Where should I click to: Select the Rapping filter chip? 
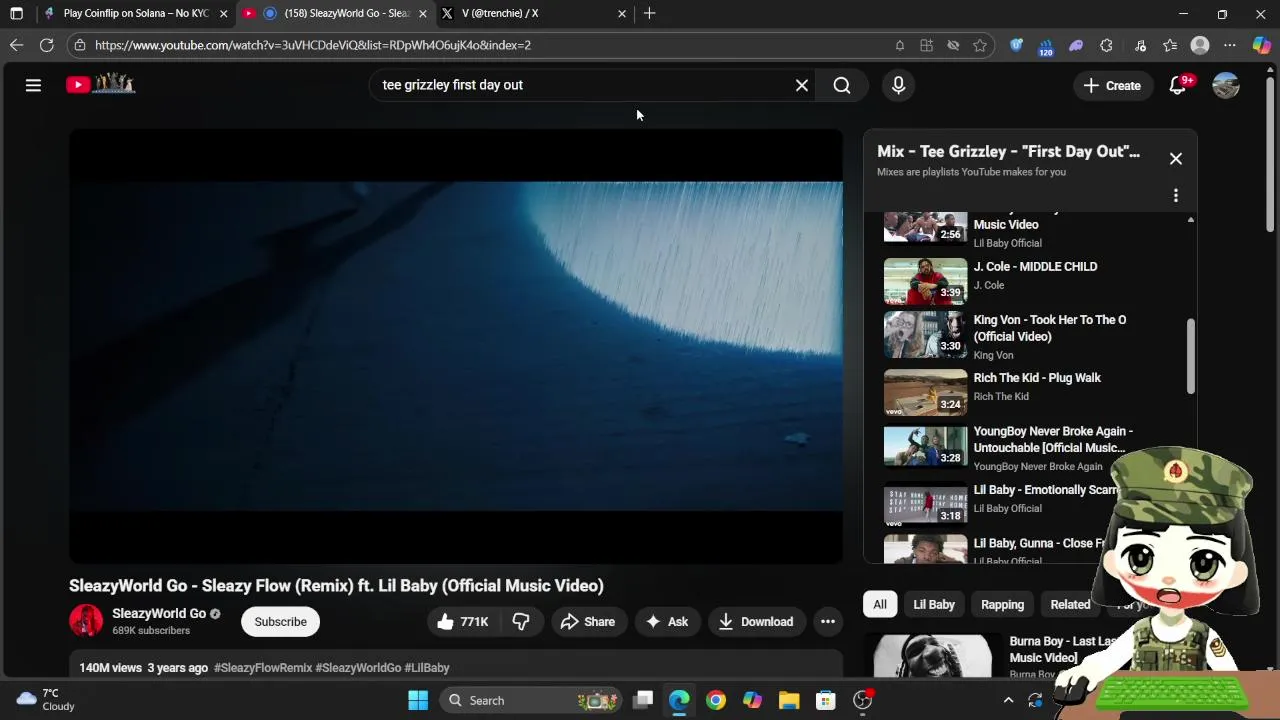coord(1002,604)
